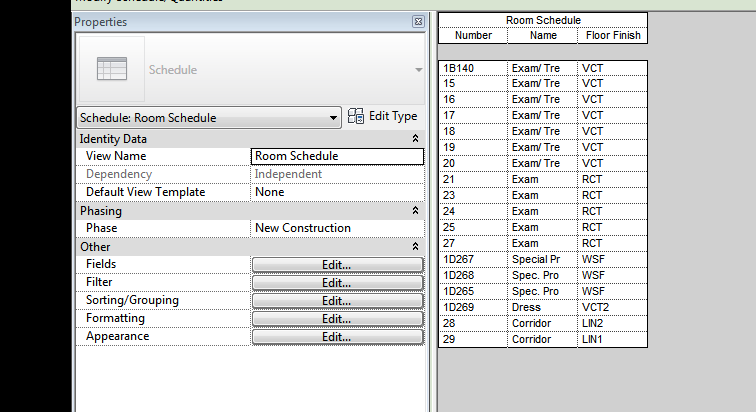Click room number cell 1B140
The width and height of the screenshot is (756, 412).
(x=473, y=68)
